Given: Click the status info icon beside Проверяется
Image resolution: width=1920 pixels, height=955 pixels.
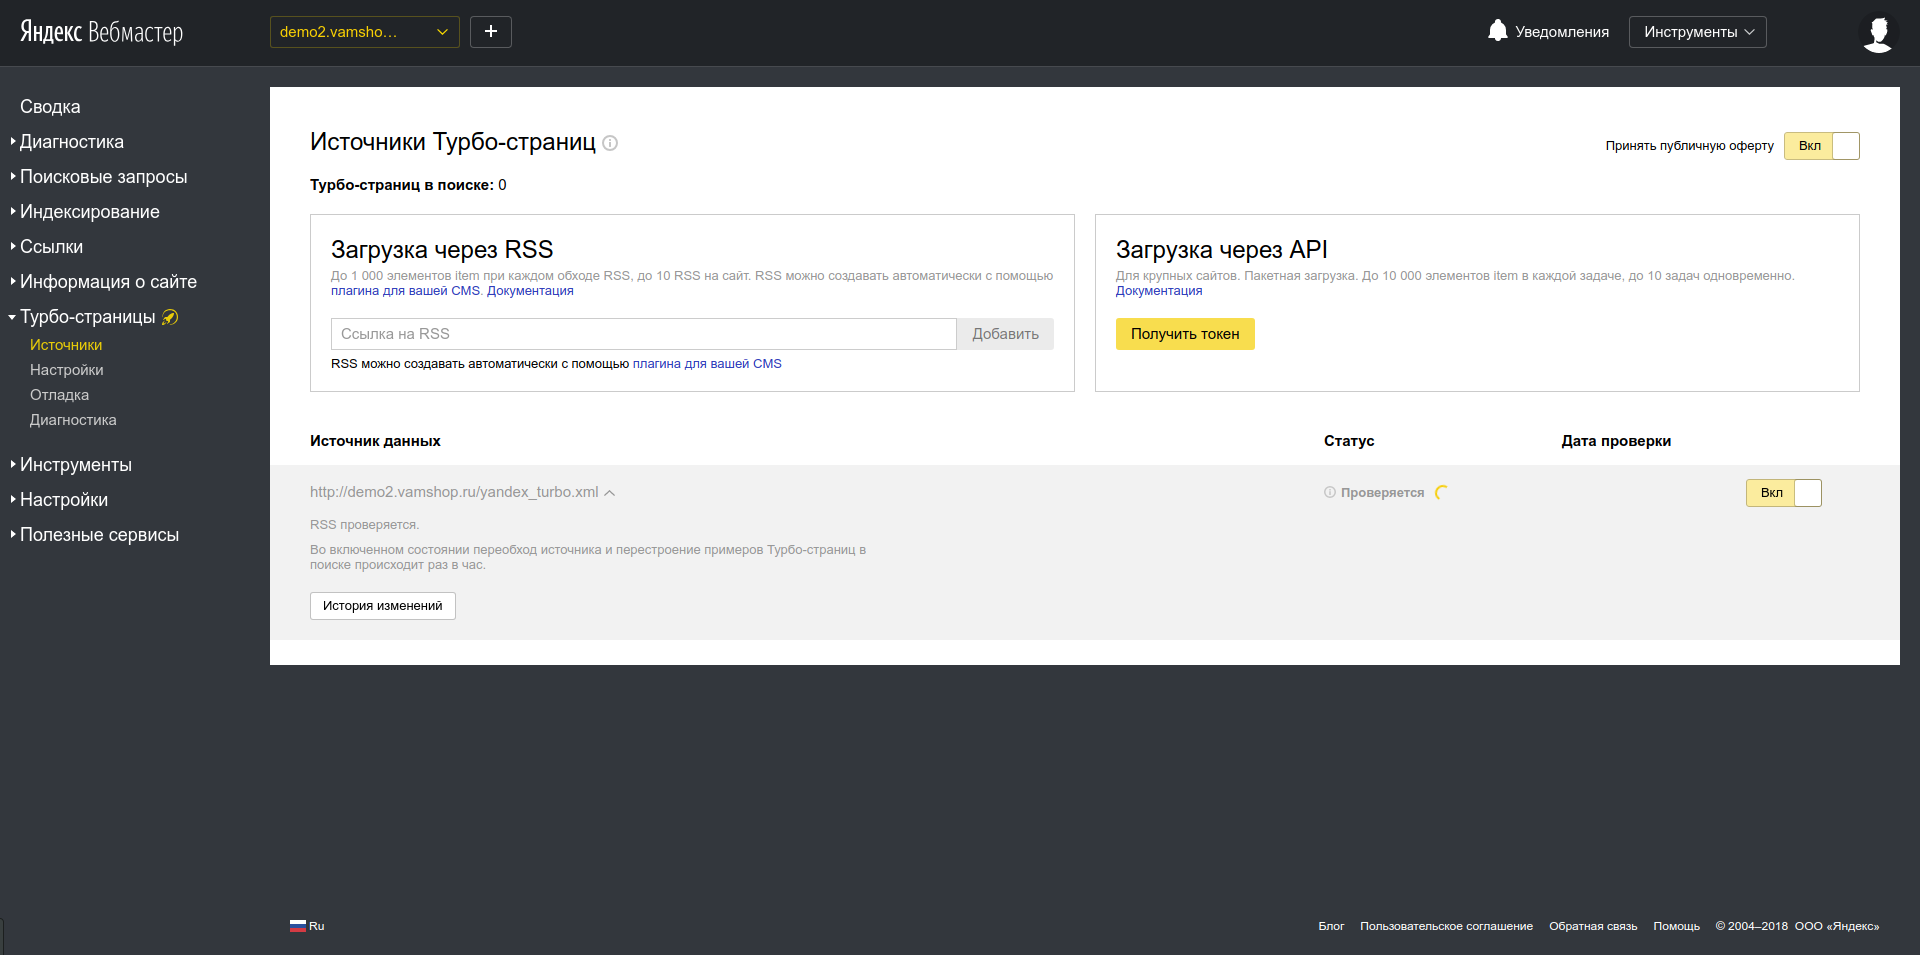Looking at the screenshot, I should pyautogui.click(x=1330, y=492).
